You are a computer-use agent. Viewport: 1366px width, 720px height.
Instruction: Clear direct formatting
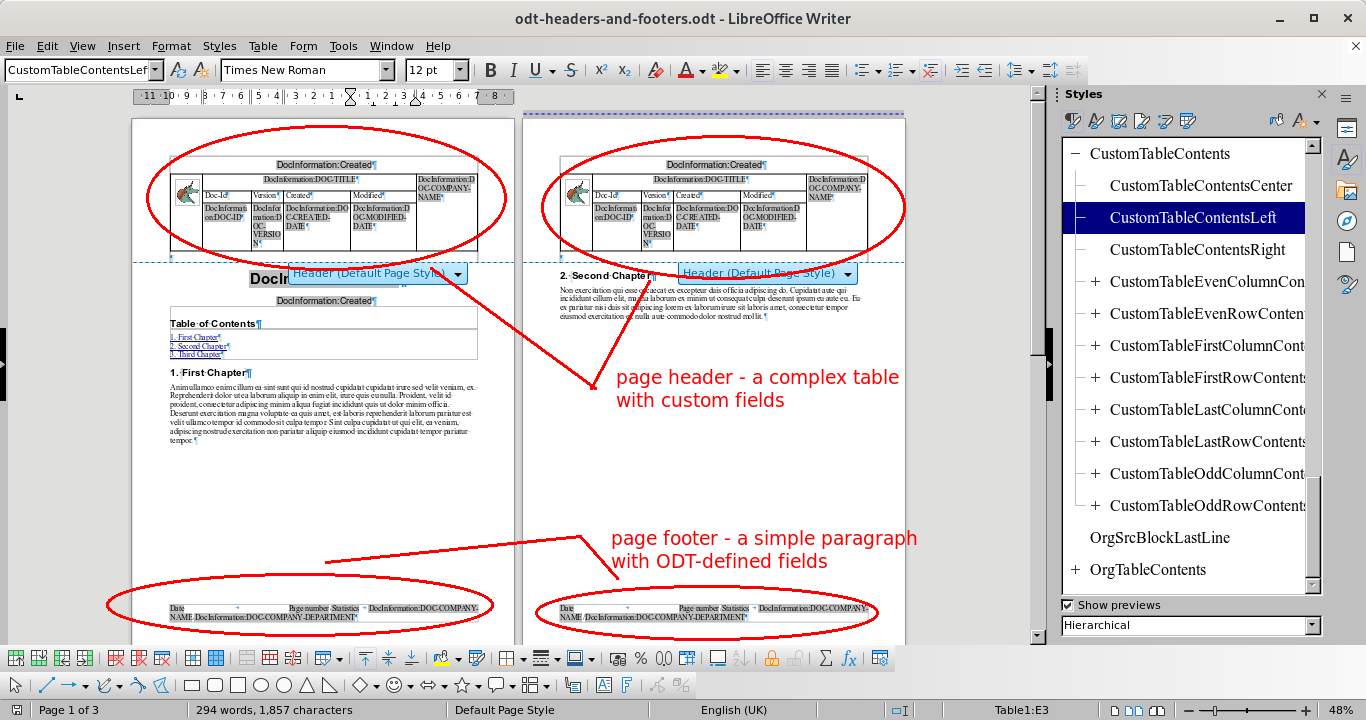pyautogui.click(x=655, y=70)
